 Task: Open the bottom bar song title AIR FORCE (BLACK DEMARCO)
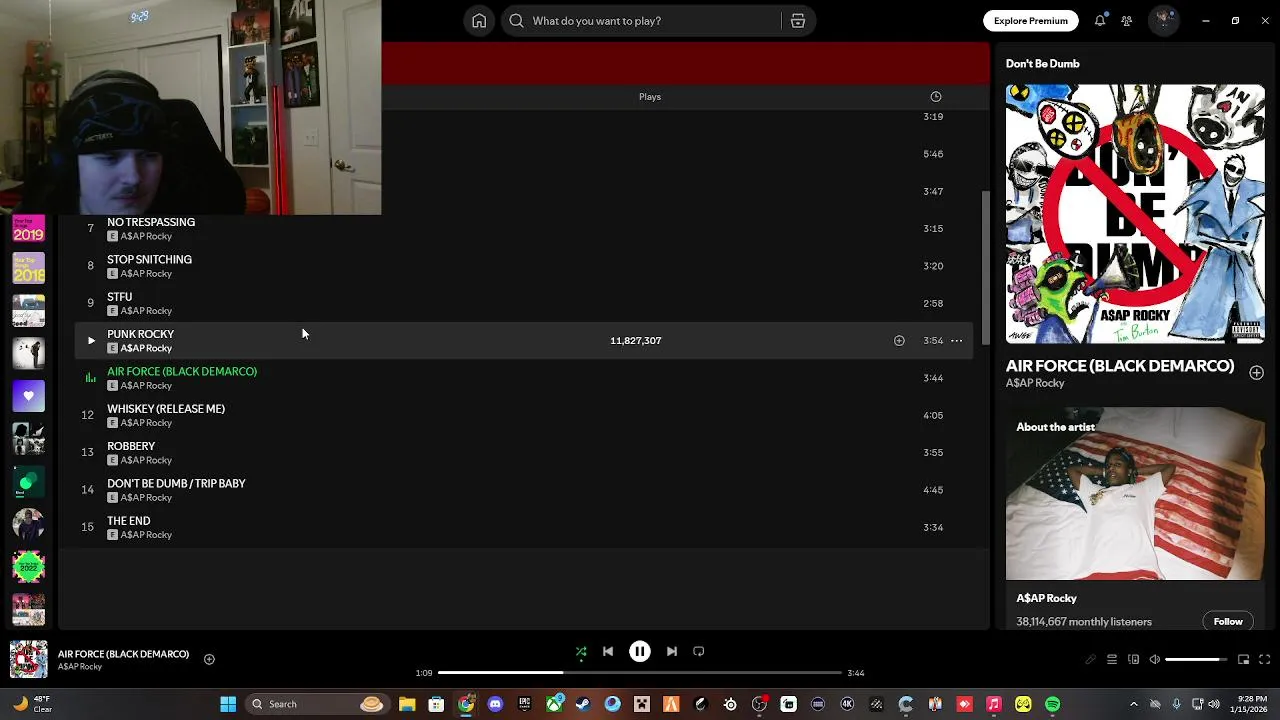coord(123,654)
